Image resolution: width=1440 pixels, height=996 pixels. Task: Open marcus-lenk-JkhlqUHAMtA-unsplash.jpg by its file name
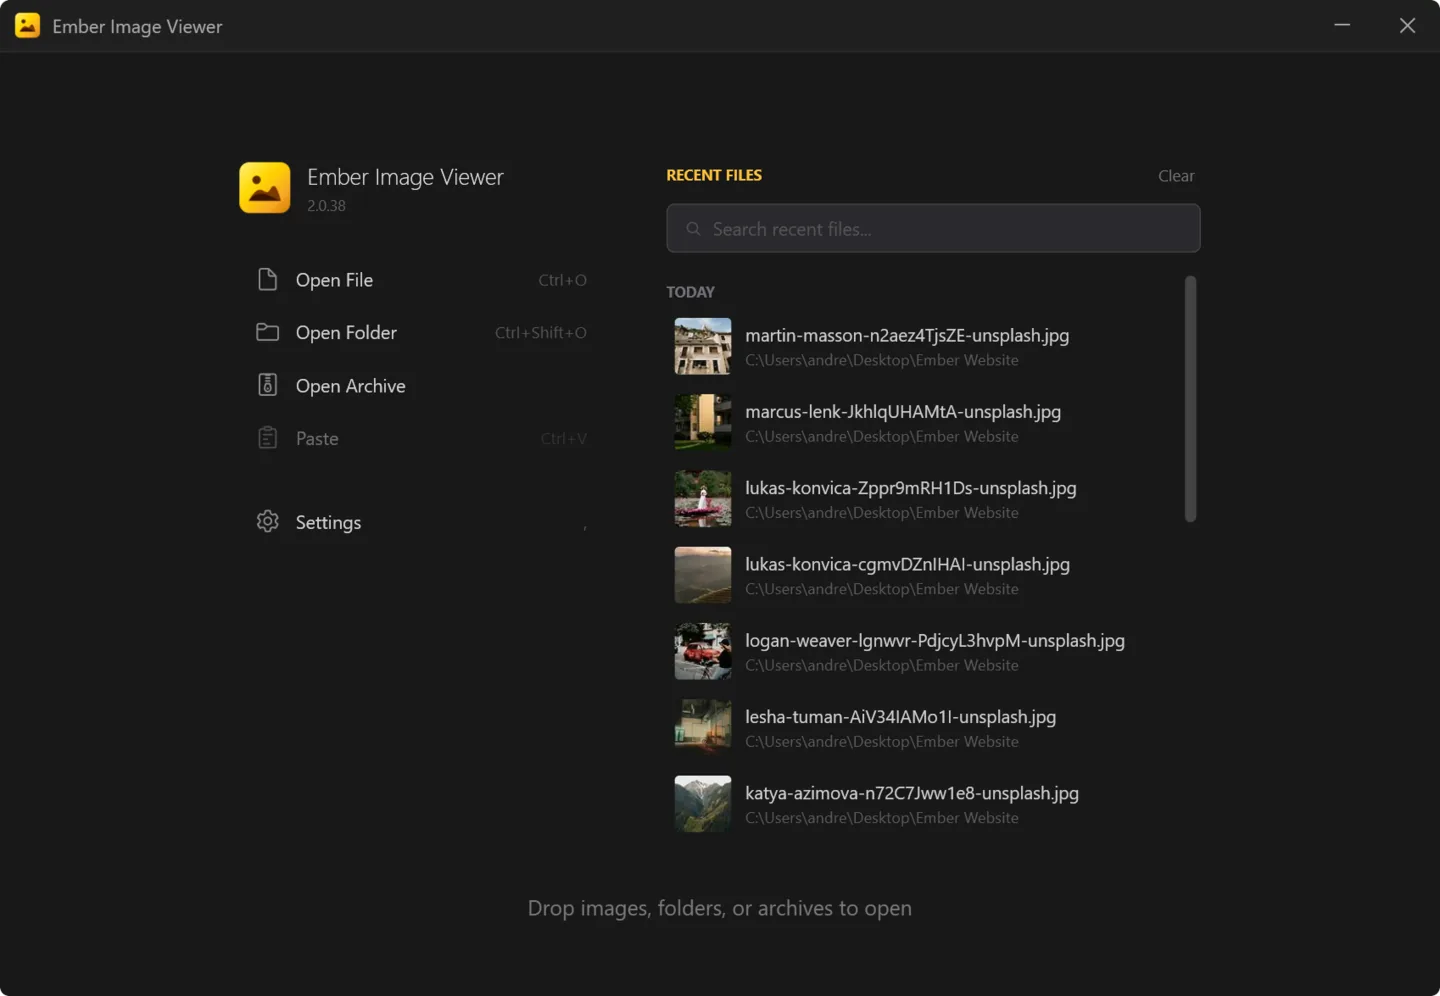pyautogui.click(x=903, y=412)
